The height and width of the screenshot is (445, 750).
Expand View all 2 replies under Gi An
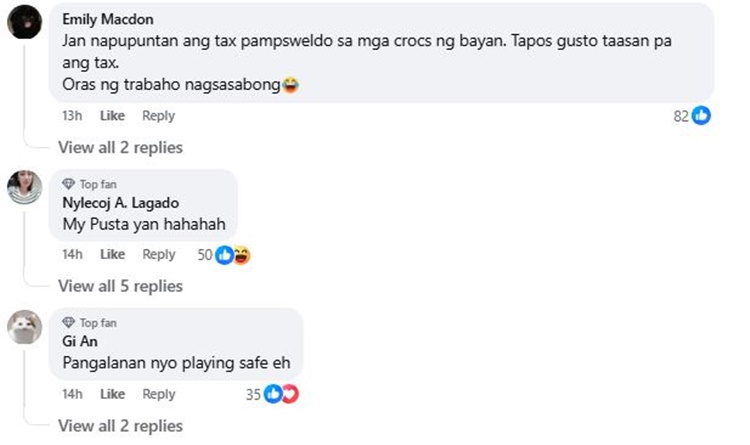[x=121, y=426]
